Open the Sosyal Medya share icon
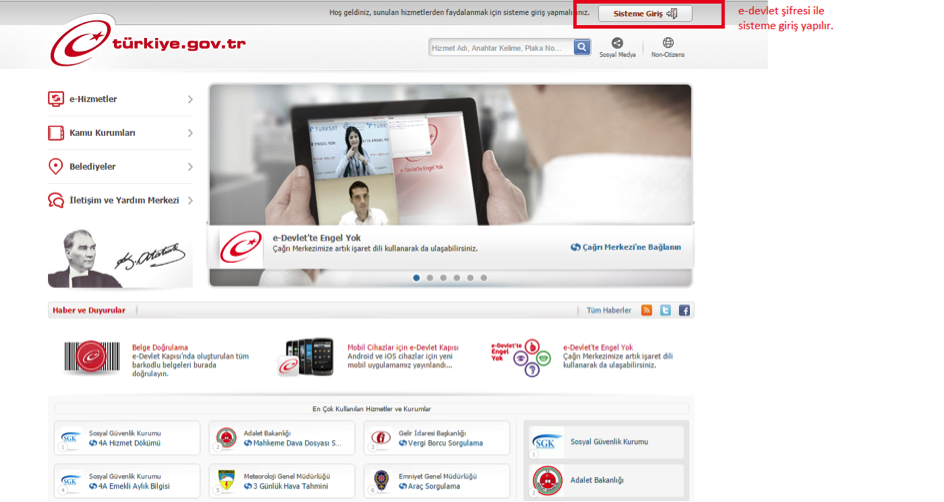Image resolution: width=944 pixels, height=502 pixels. (x=617, y=43)
